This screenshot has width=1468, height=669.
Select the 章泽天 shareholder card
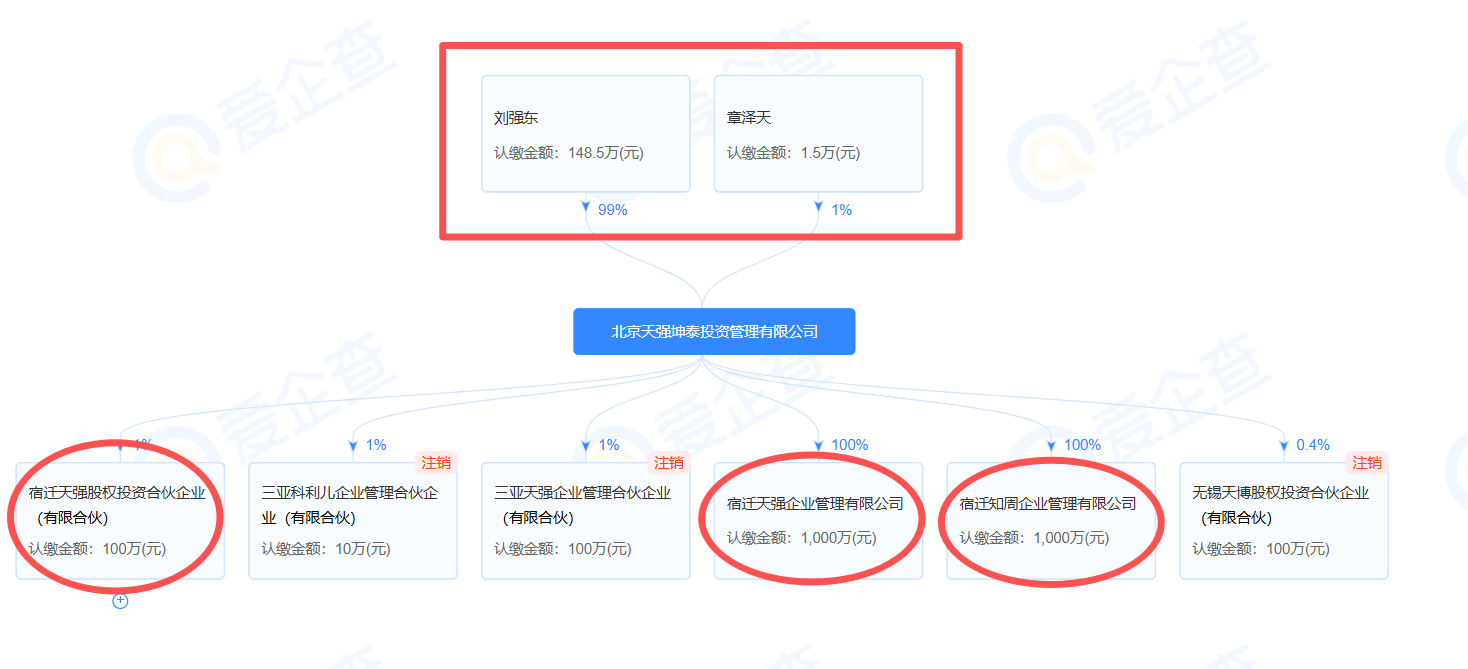[x=818, y=134]
